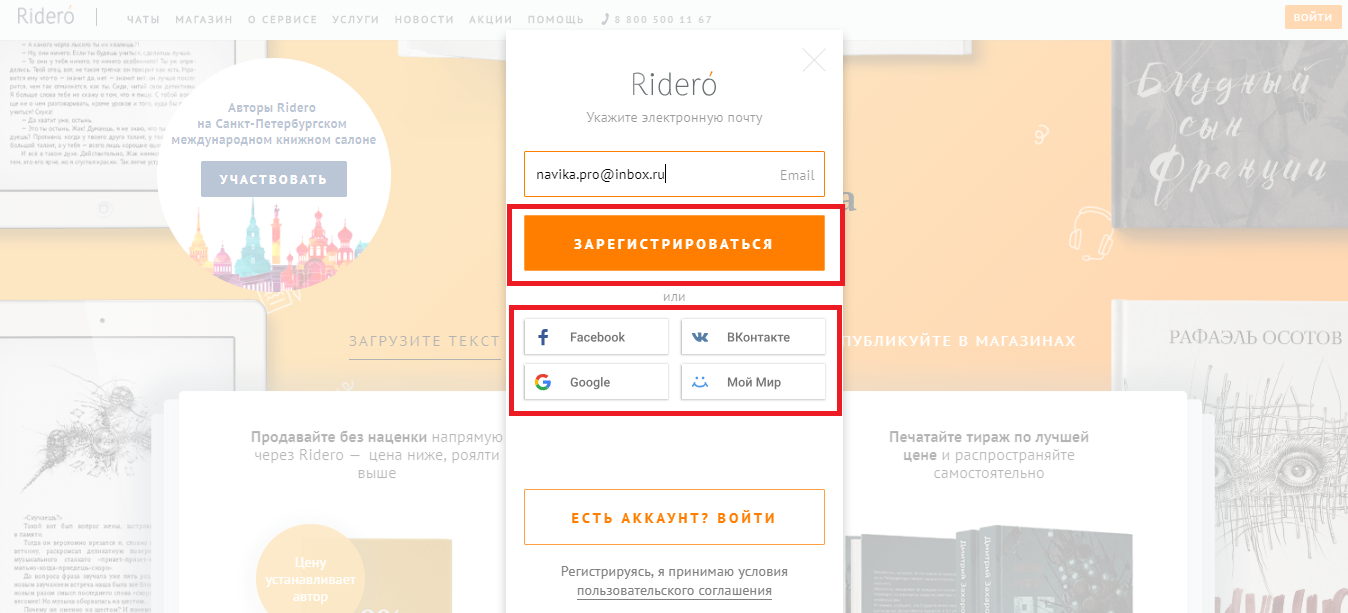Viewport: 1348px width, 613px height.
Task: Open пользовательского соглашения link
Action: tap(674, 591)
